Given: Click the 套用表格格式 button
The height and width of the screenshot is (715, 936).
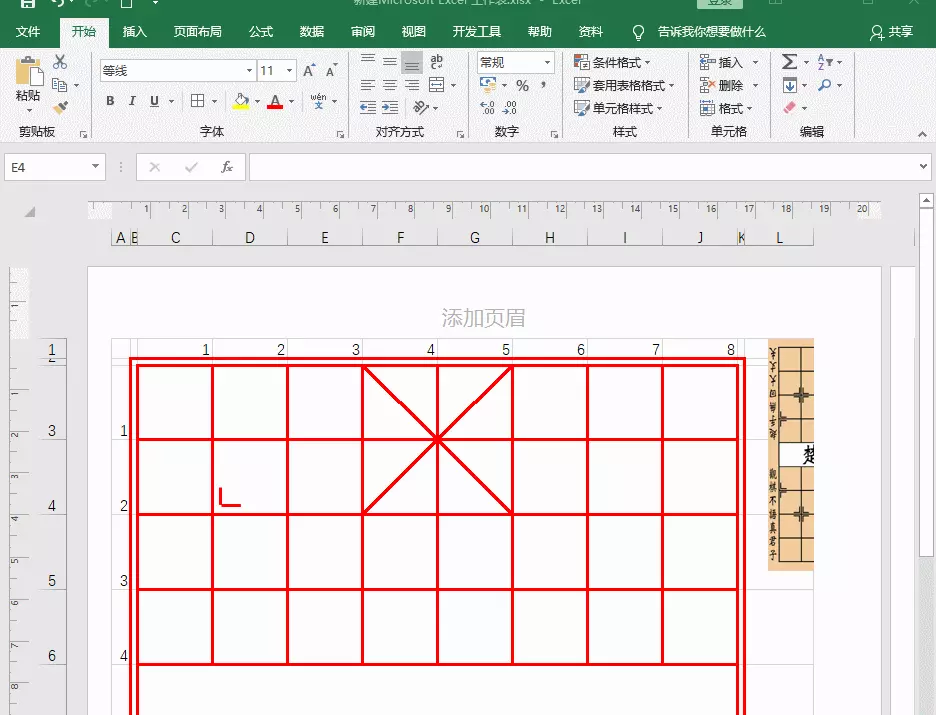Looking at the screenshot, I should [625, 84].
